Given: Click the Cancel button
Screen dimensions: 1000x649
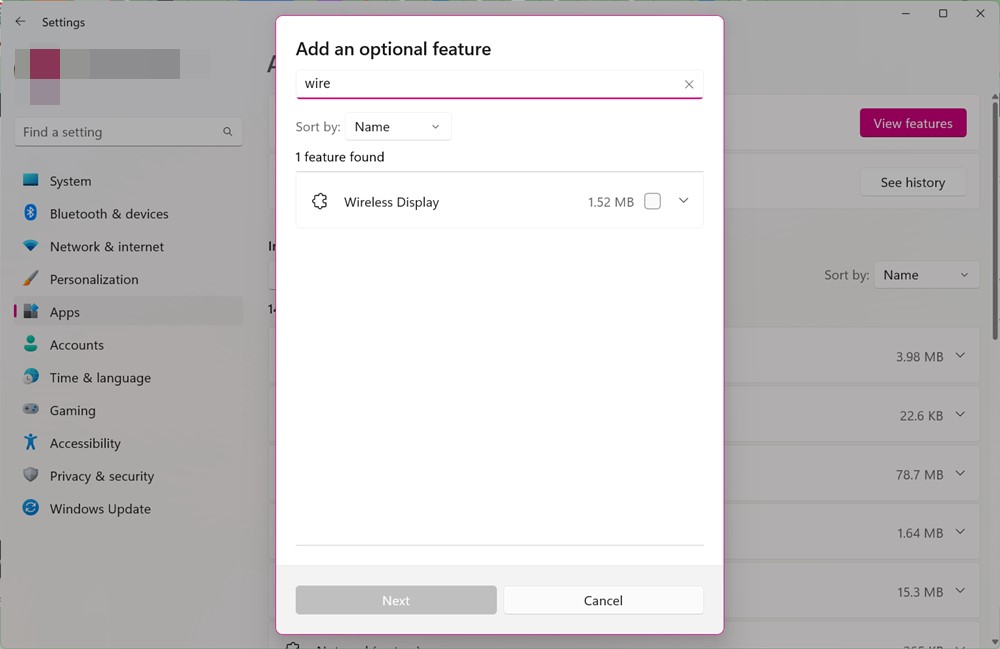Looking at the screenshot, I should click(603, 600).
